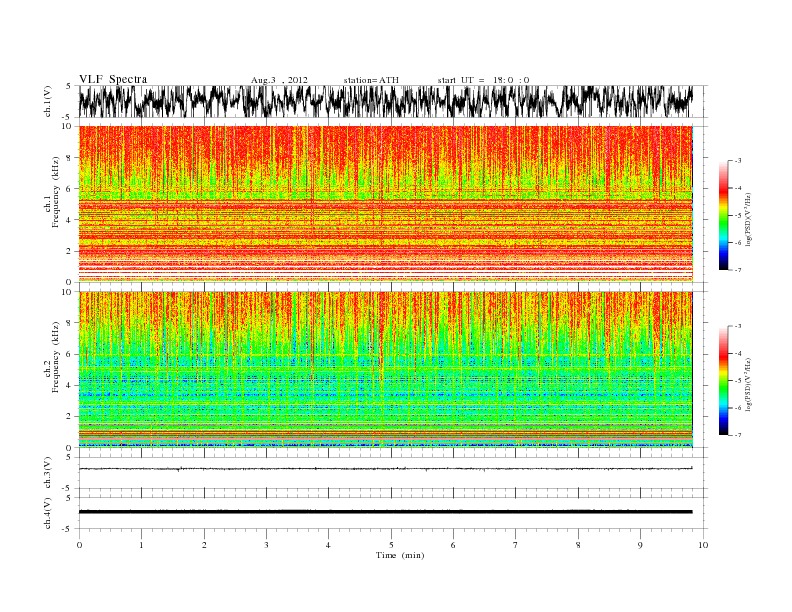Select the date text "Aug.3 , 2012"

pyautogui.click(x=279, y=80)
